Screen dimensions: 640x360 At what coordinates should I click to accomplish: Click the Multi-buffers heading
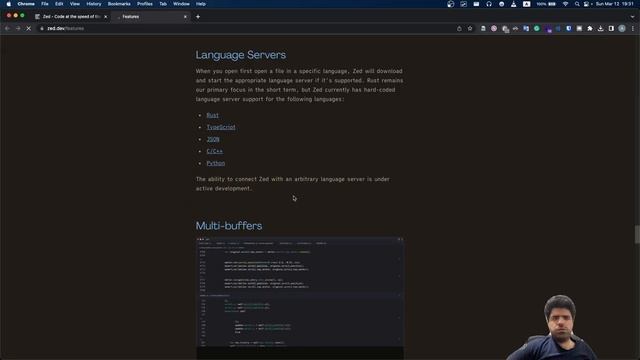click(x=229, y=226)
